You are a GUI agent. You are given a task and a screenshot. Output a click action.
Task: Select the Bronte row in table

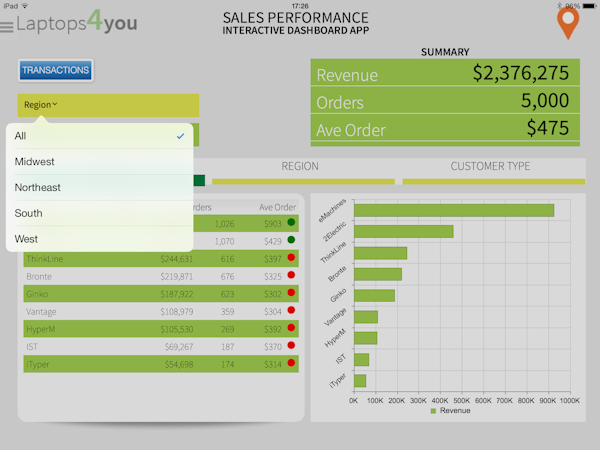[160, 276]
